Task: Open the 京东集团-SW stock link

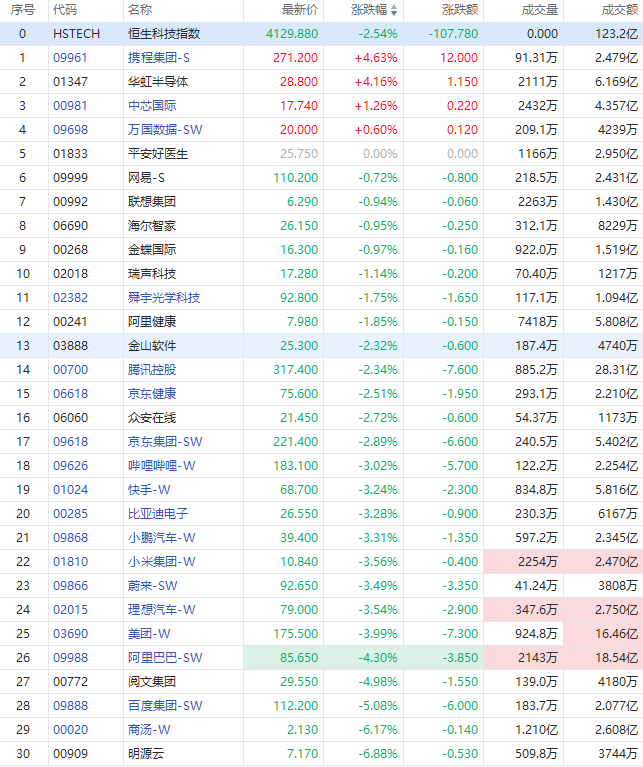Action: (x=165, y=441)
